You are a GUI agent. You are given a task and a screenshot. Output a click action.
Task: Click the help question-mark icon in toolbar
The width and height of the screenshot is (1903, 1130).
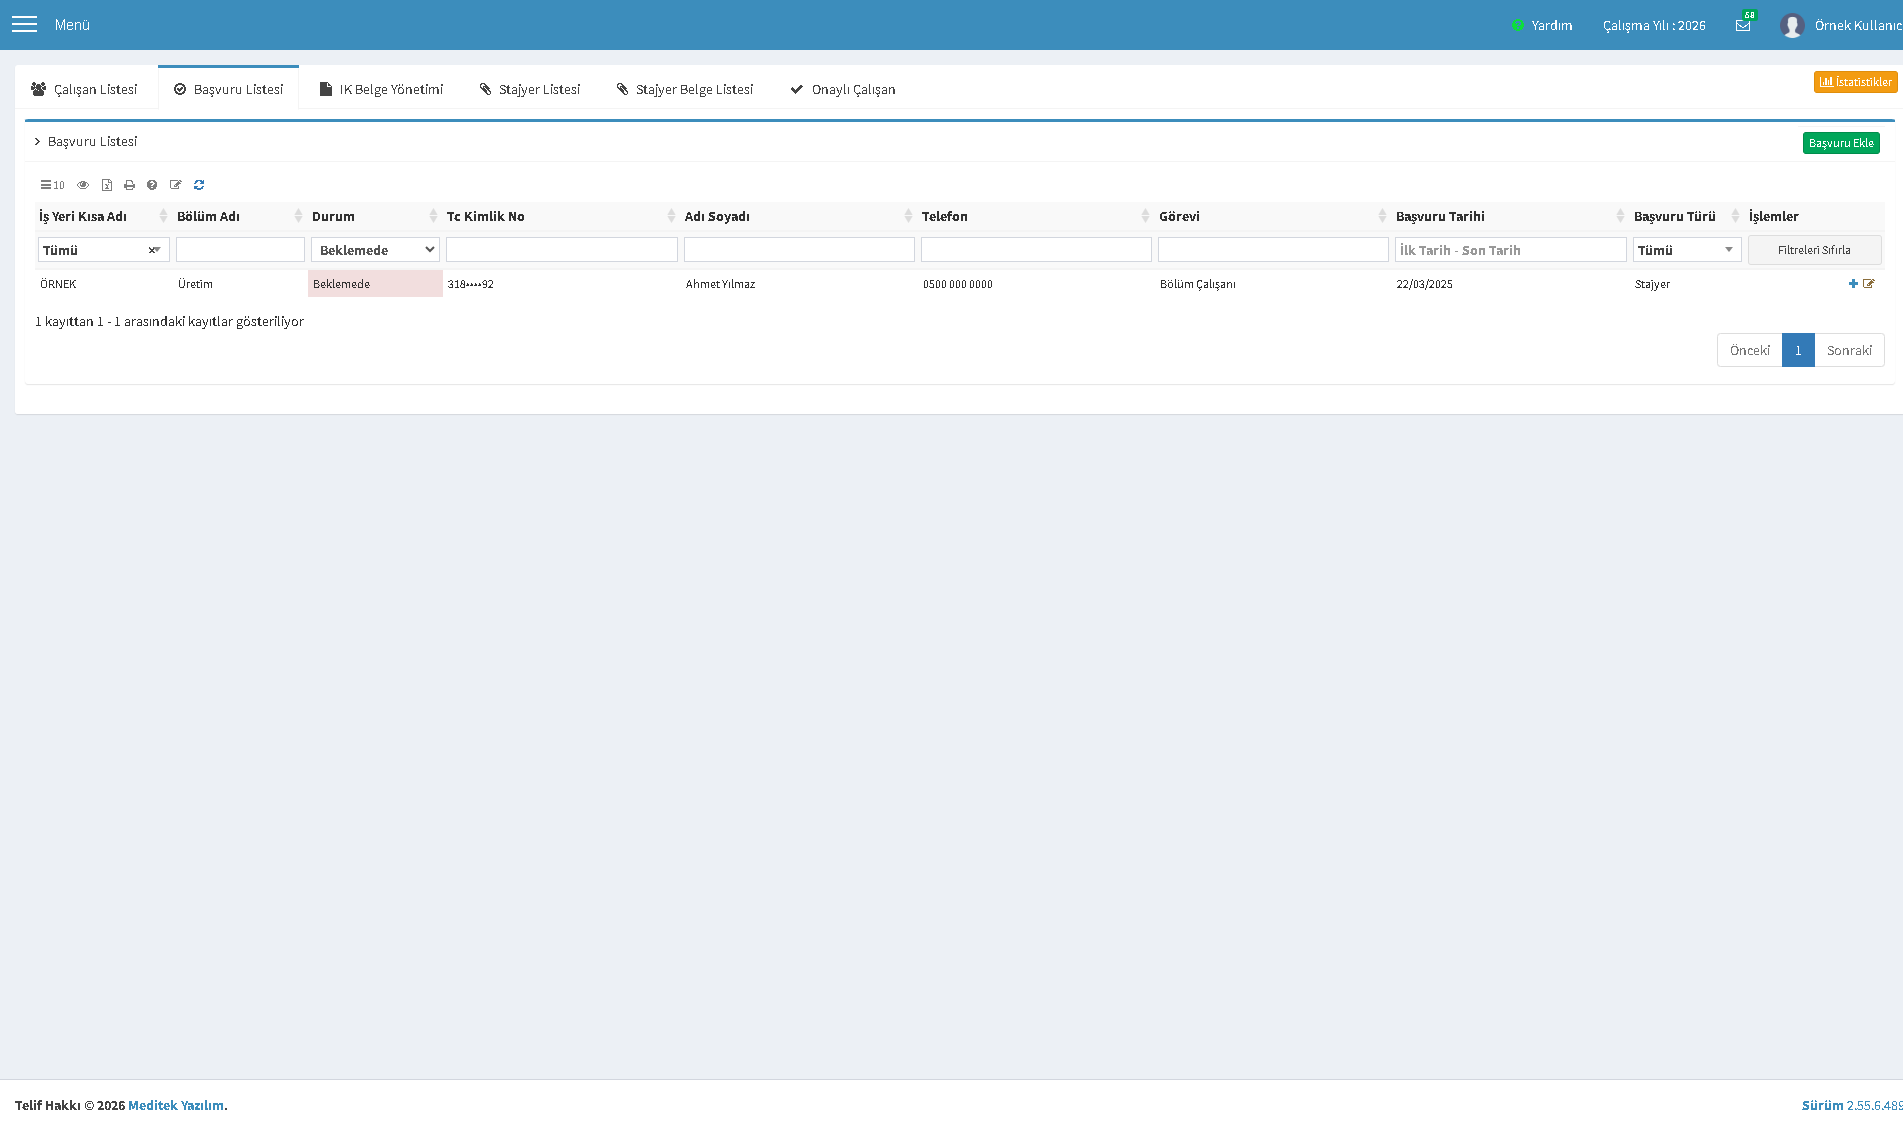[152, 185]
